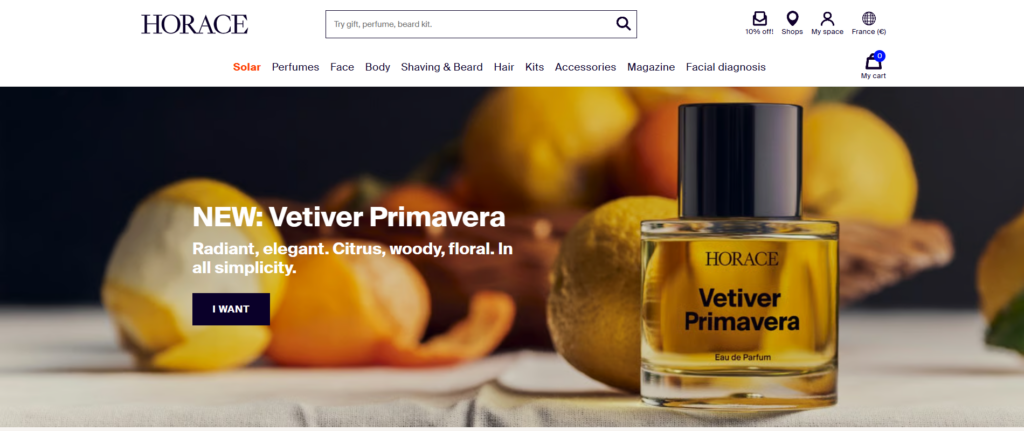This screenshot has height=431, width=1024.
Task: Open the Body category menu
Action: (377, 67)
